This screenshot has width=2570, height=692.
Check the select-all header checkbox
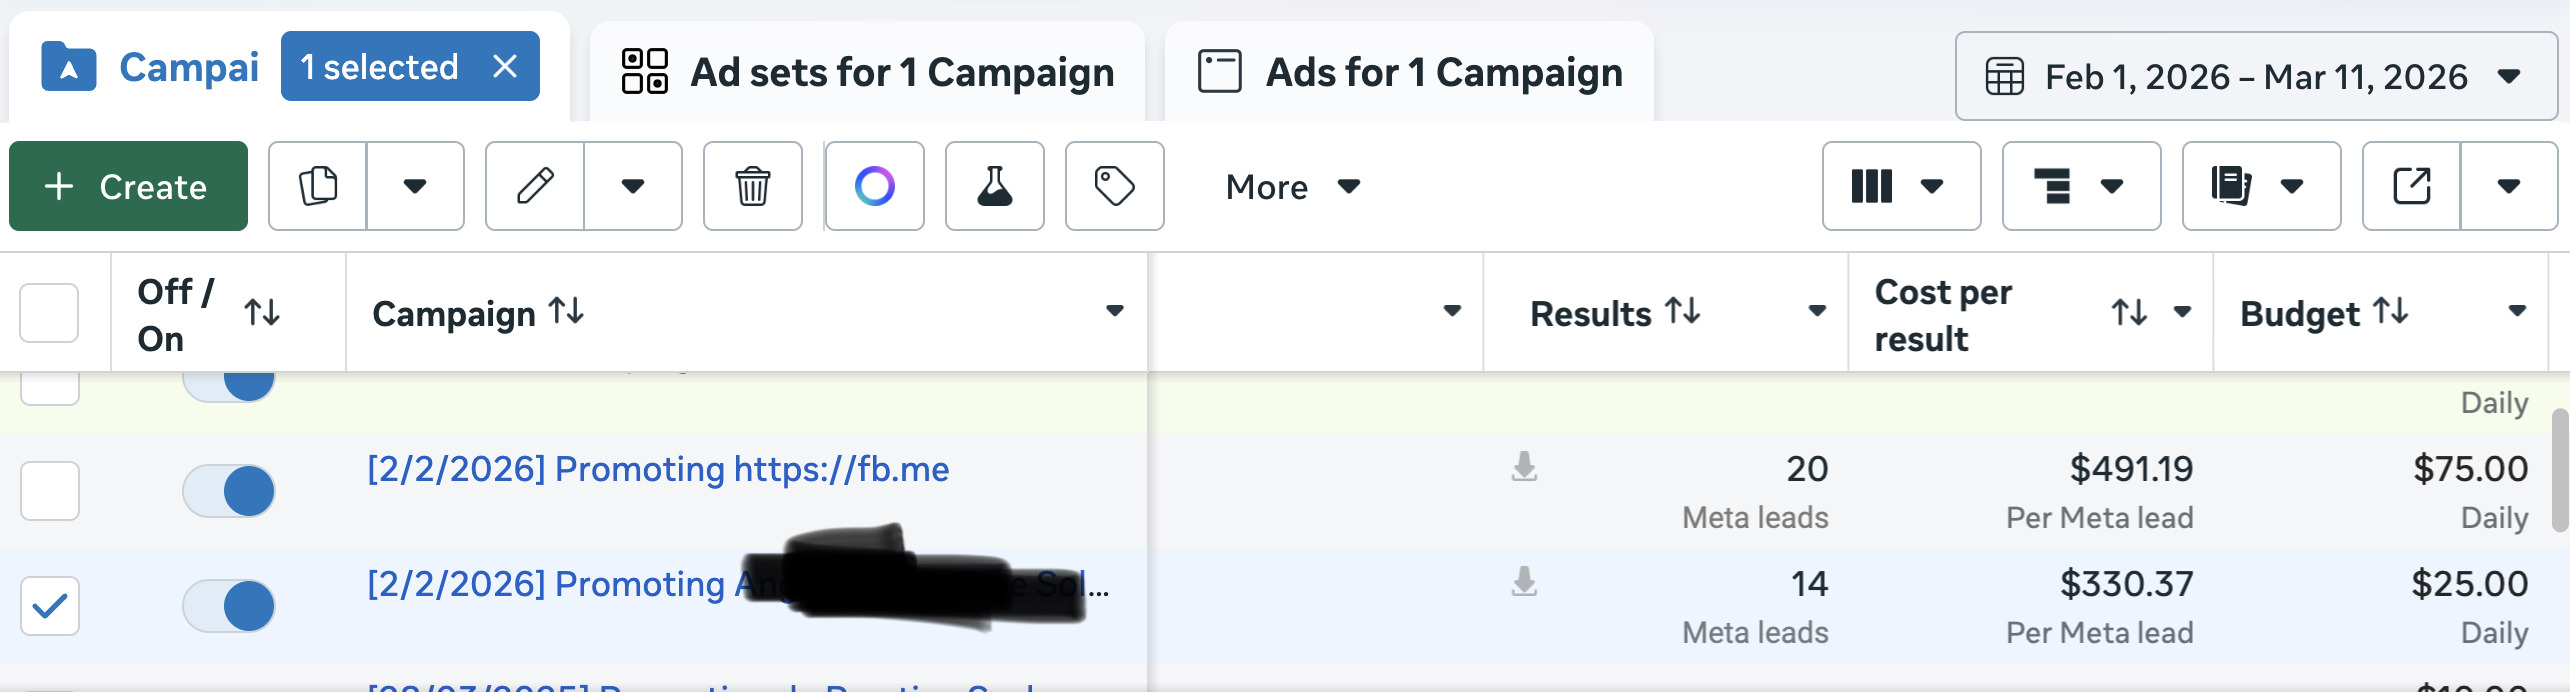point(50,313)
